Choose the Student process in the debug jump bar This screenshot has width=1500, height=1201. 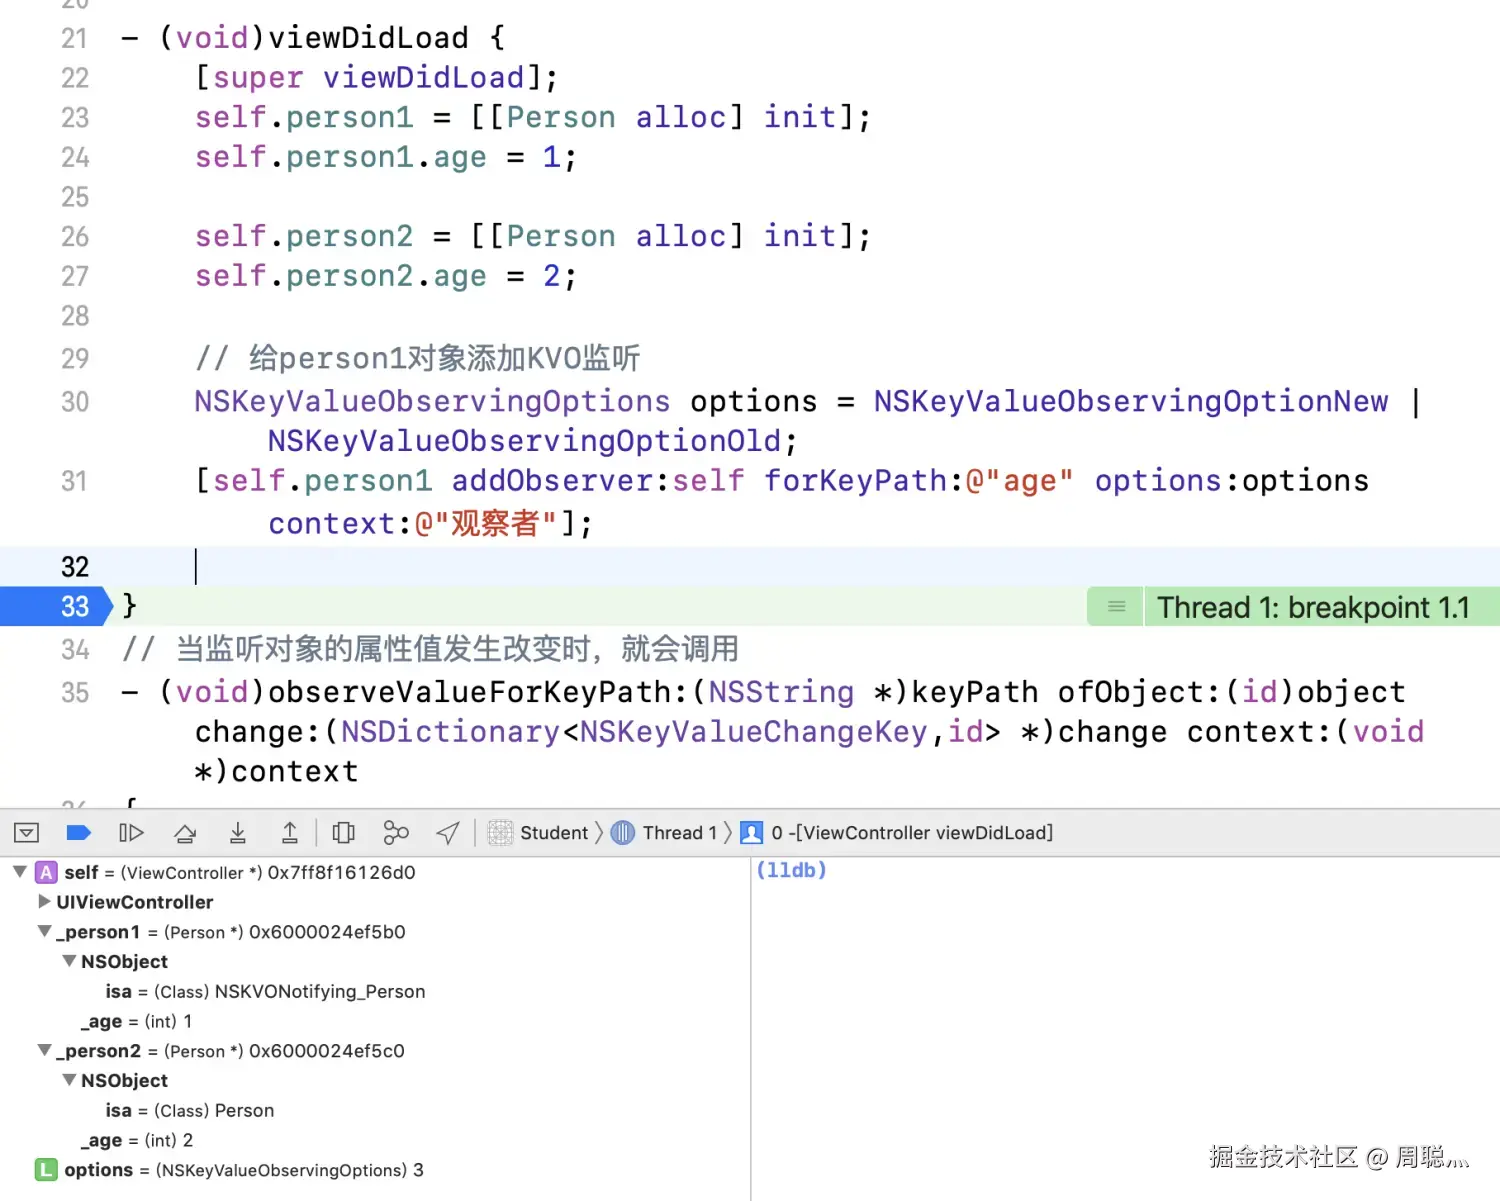click(x=538, y=833)
